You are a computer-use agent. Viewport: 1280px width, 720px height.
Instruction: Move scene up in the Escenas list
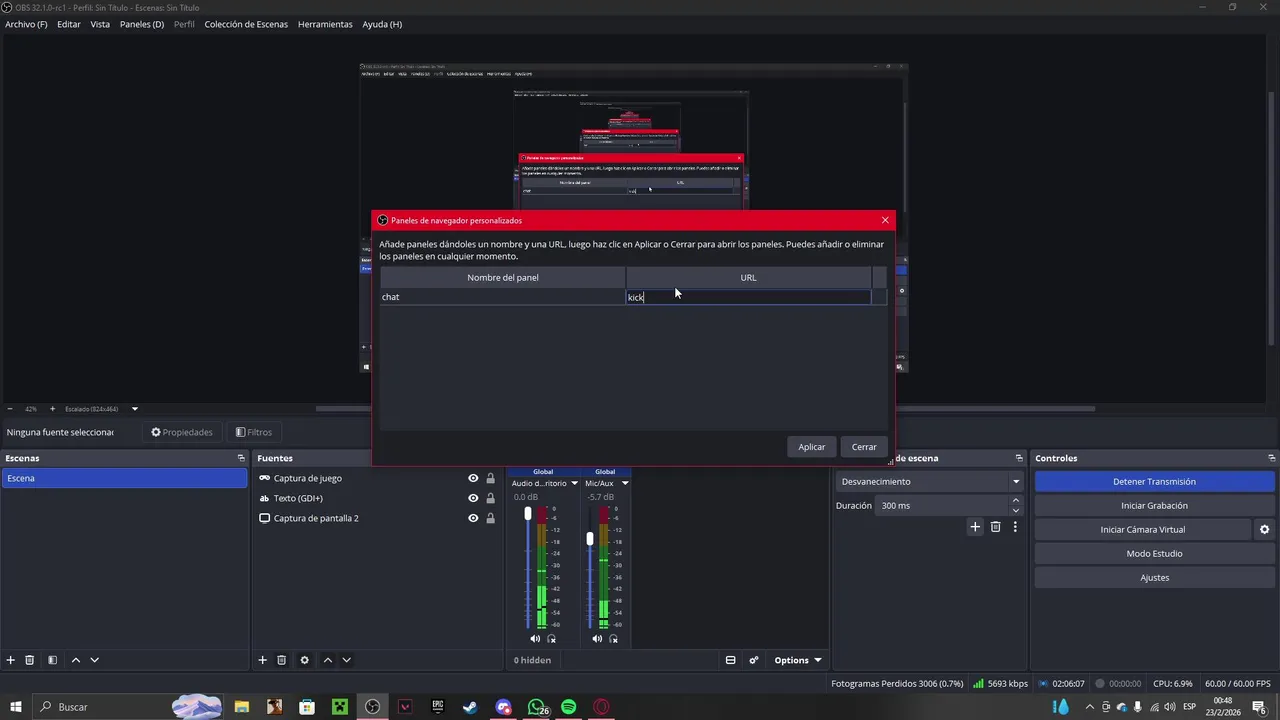click(x=76, y=660)
